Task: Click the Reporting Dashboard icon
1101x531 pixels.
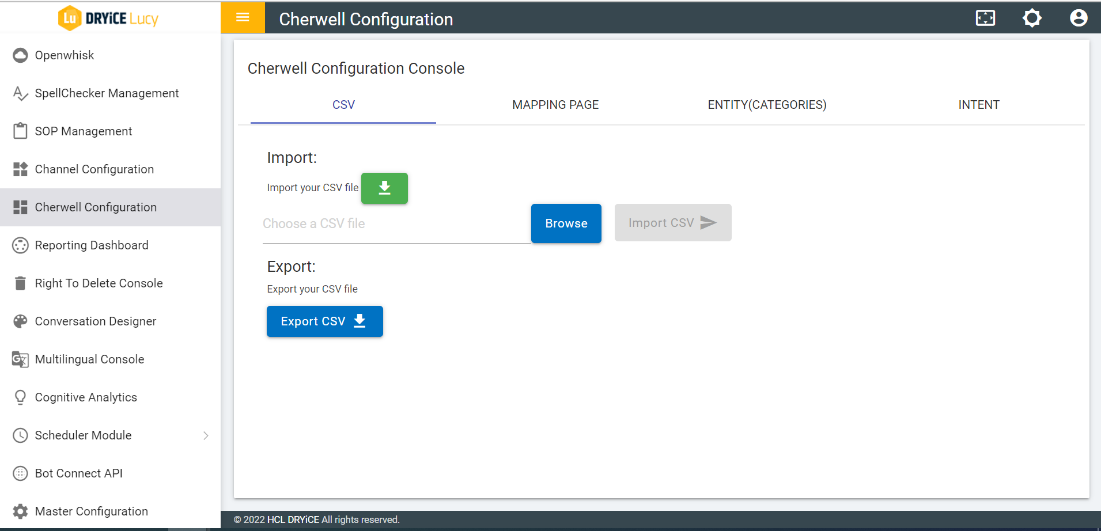Action: [x=20, y=245]
